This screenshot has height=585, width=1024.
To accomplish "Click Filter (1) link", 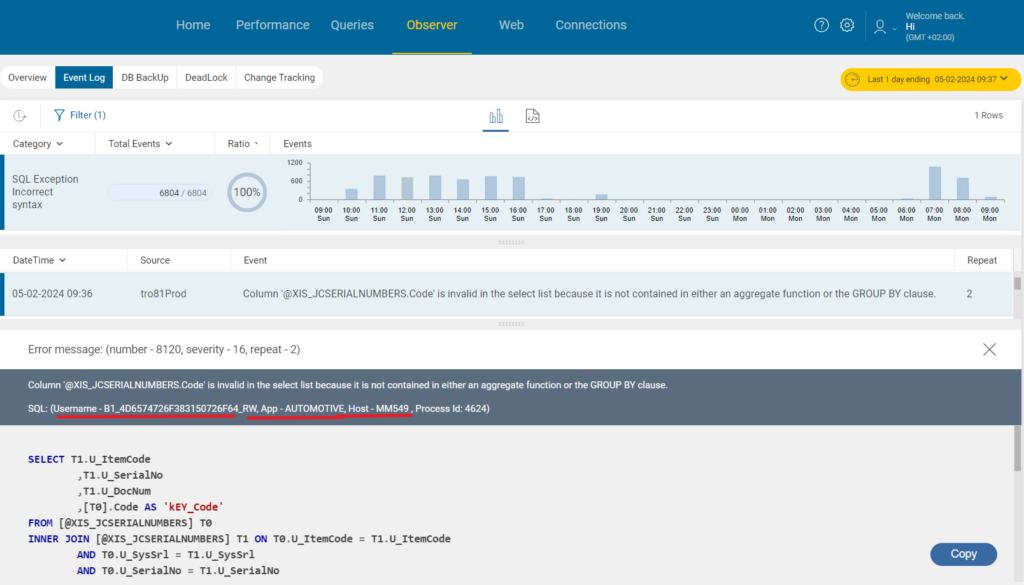I will pyautogui.click(x=88, y=115).
